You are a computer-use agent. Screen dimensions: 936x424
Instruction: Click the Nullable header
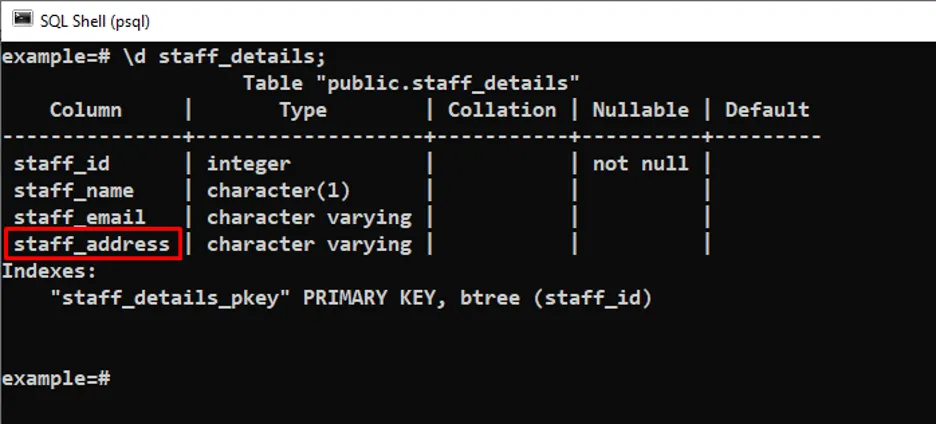point(640,110)
